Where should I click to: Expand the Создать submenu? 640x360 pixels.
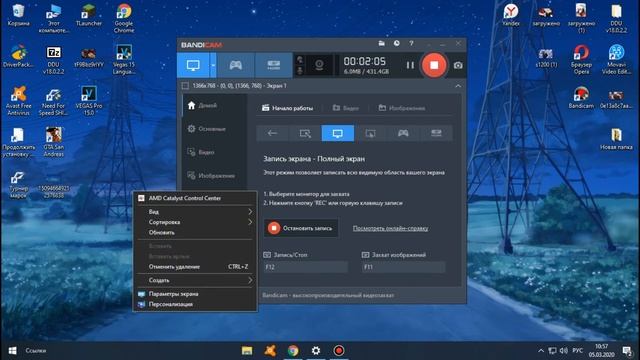pyautogui.click(x=195, y=280)
